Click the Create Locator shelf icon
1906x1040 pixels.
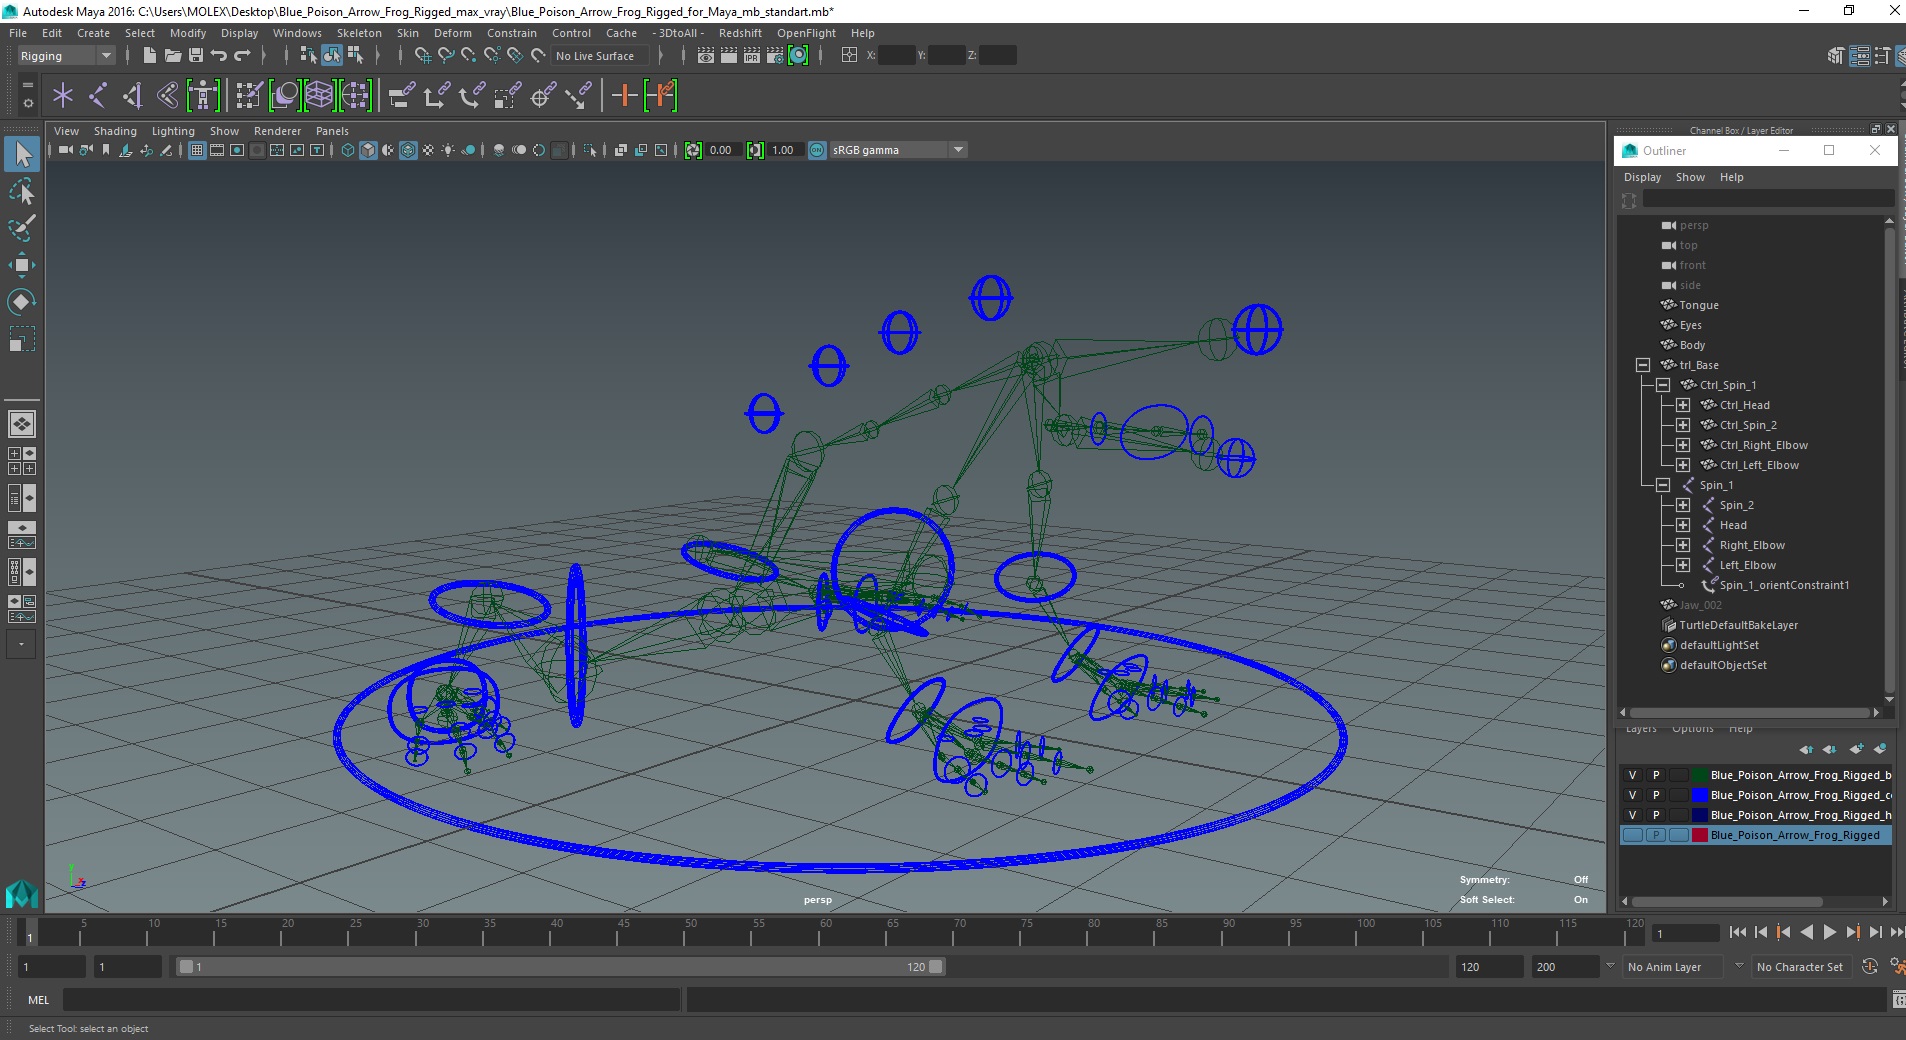coord(63,96)
